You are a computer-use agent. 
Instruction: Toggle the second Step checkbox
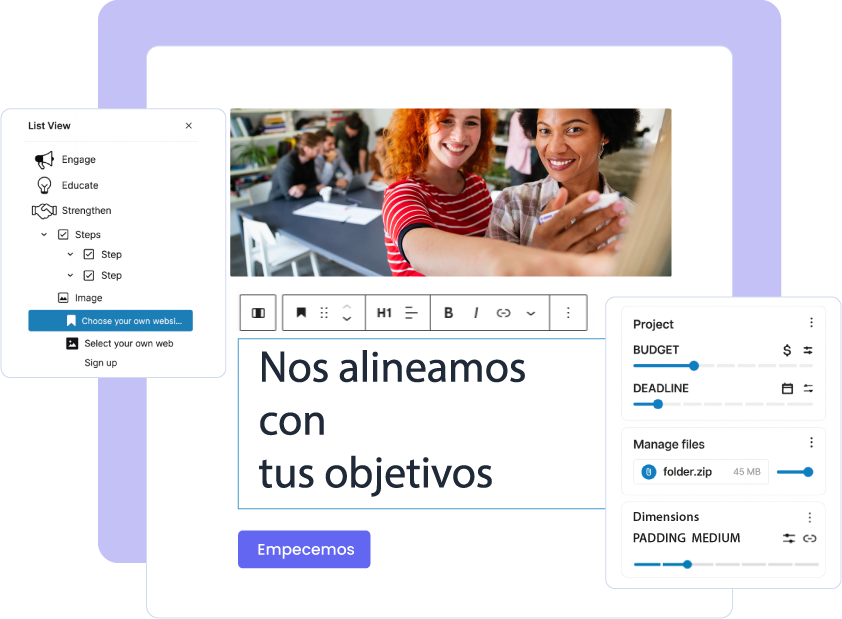[89, 276]
